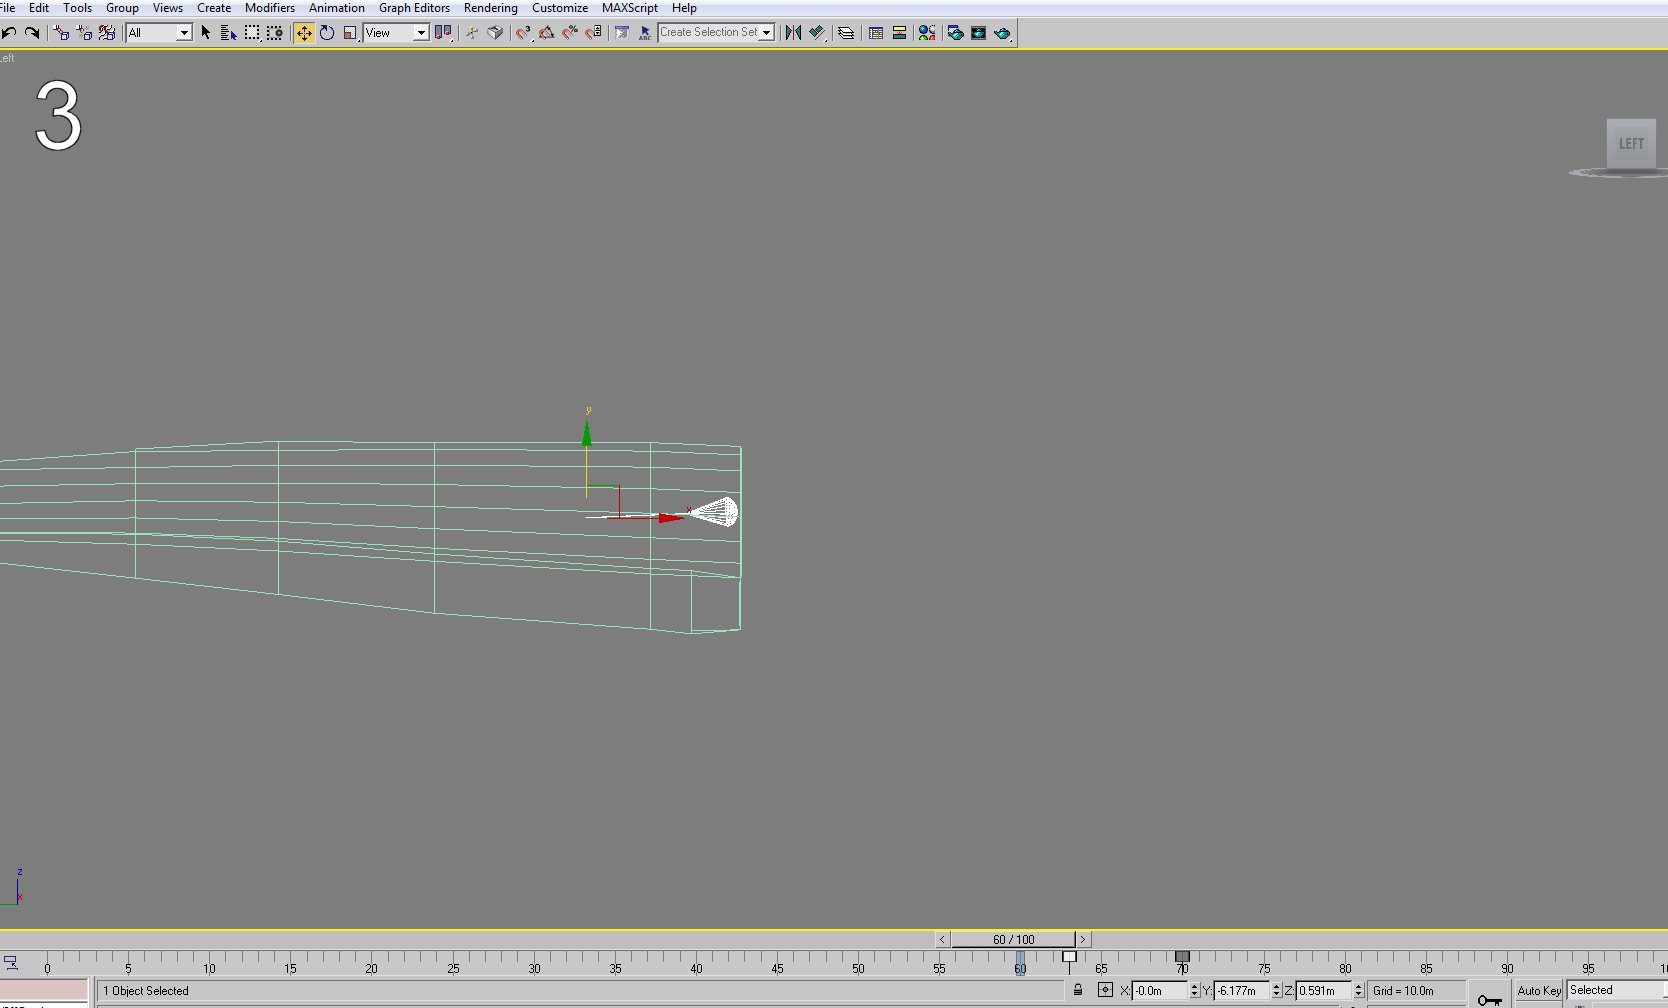The width and height of the screenshot is (1668, 1008).
Task: Expand Create Selection Set dropdown
Action: 767,33
